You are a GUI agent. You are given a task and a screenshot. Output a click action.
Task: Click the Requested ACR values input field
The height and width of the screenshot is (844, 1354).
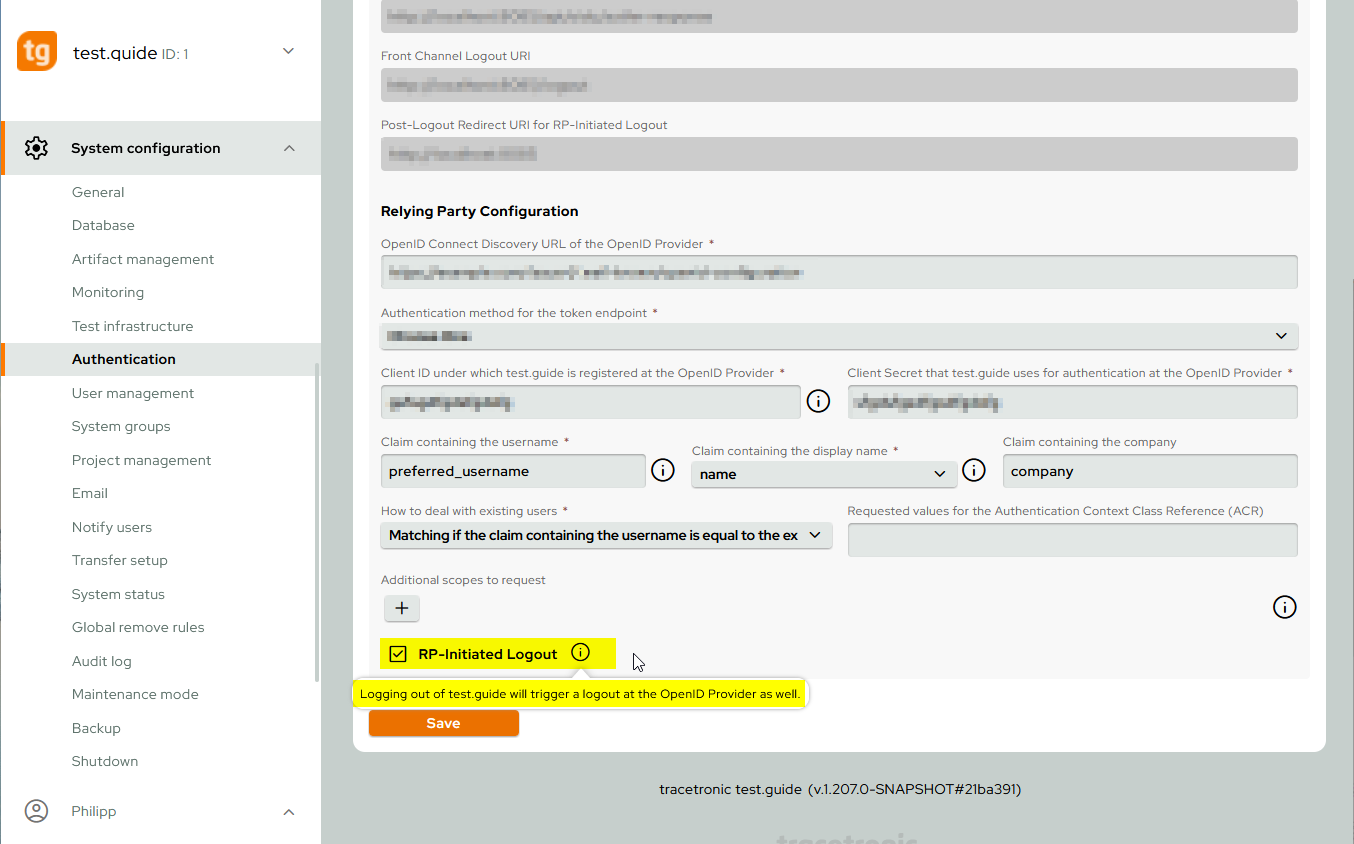pyautogui.click(x=1072, y=539)
